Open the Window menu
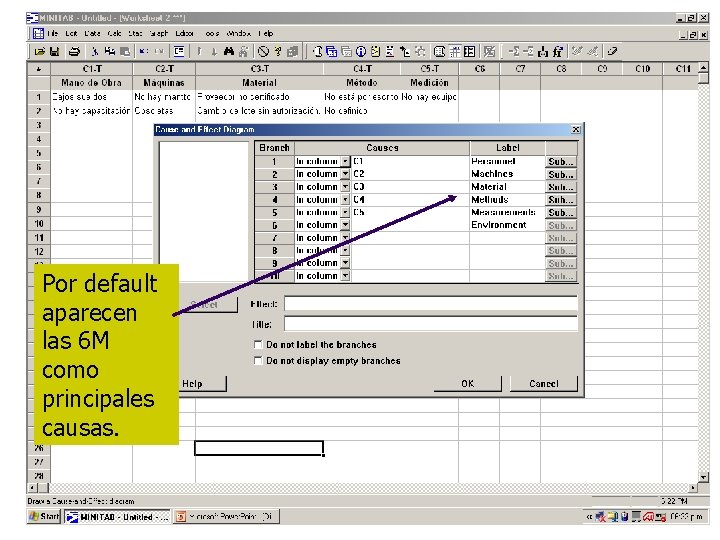Viewport: 720px width, 540px height. click(239, 34)
